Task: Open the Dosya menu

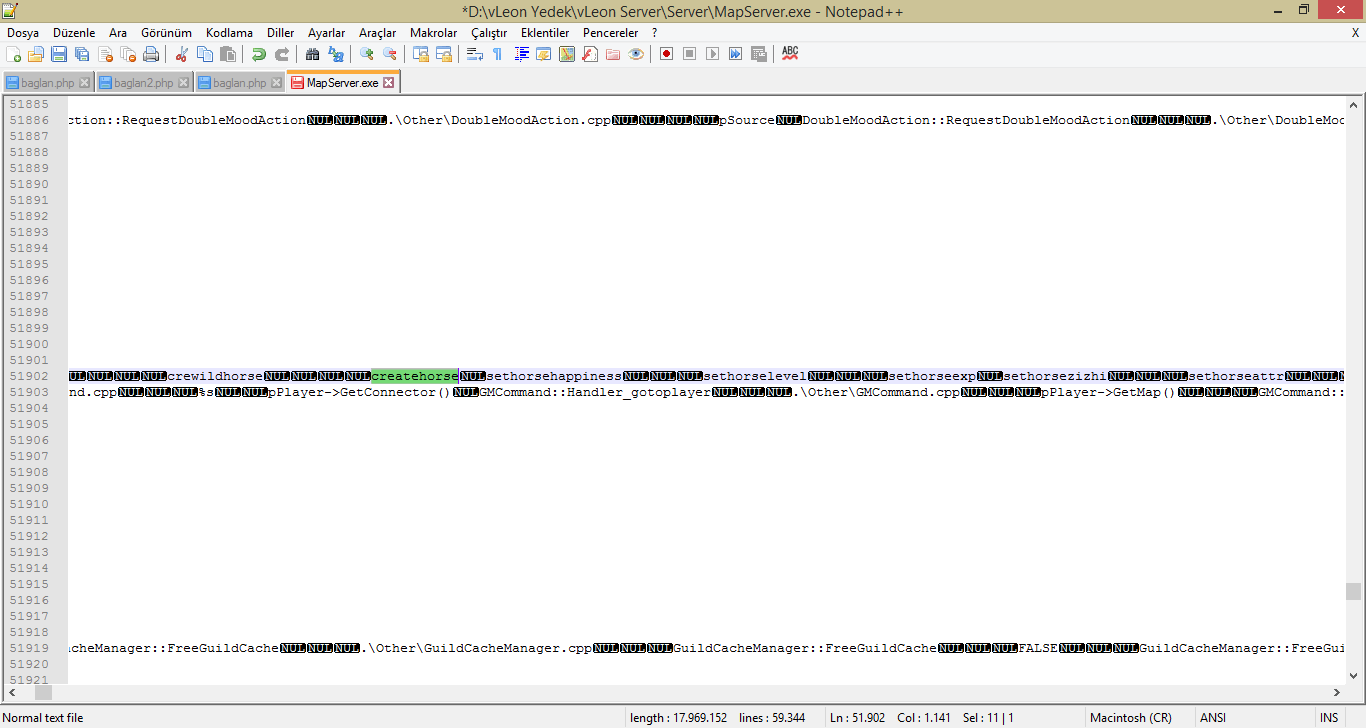Action: pos(23,33)
